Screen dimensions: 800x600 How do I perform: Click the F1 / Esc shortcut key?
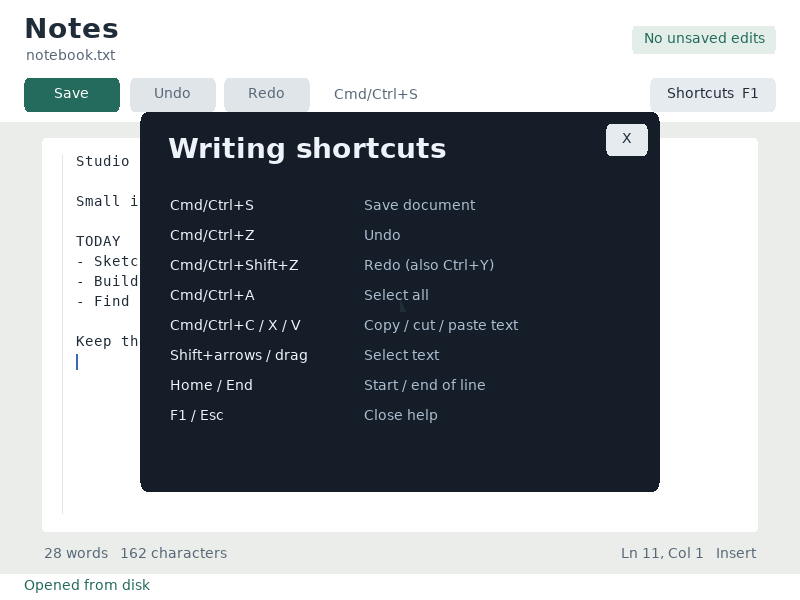(x=196, y=415)
